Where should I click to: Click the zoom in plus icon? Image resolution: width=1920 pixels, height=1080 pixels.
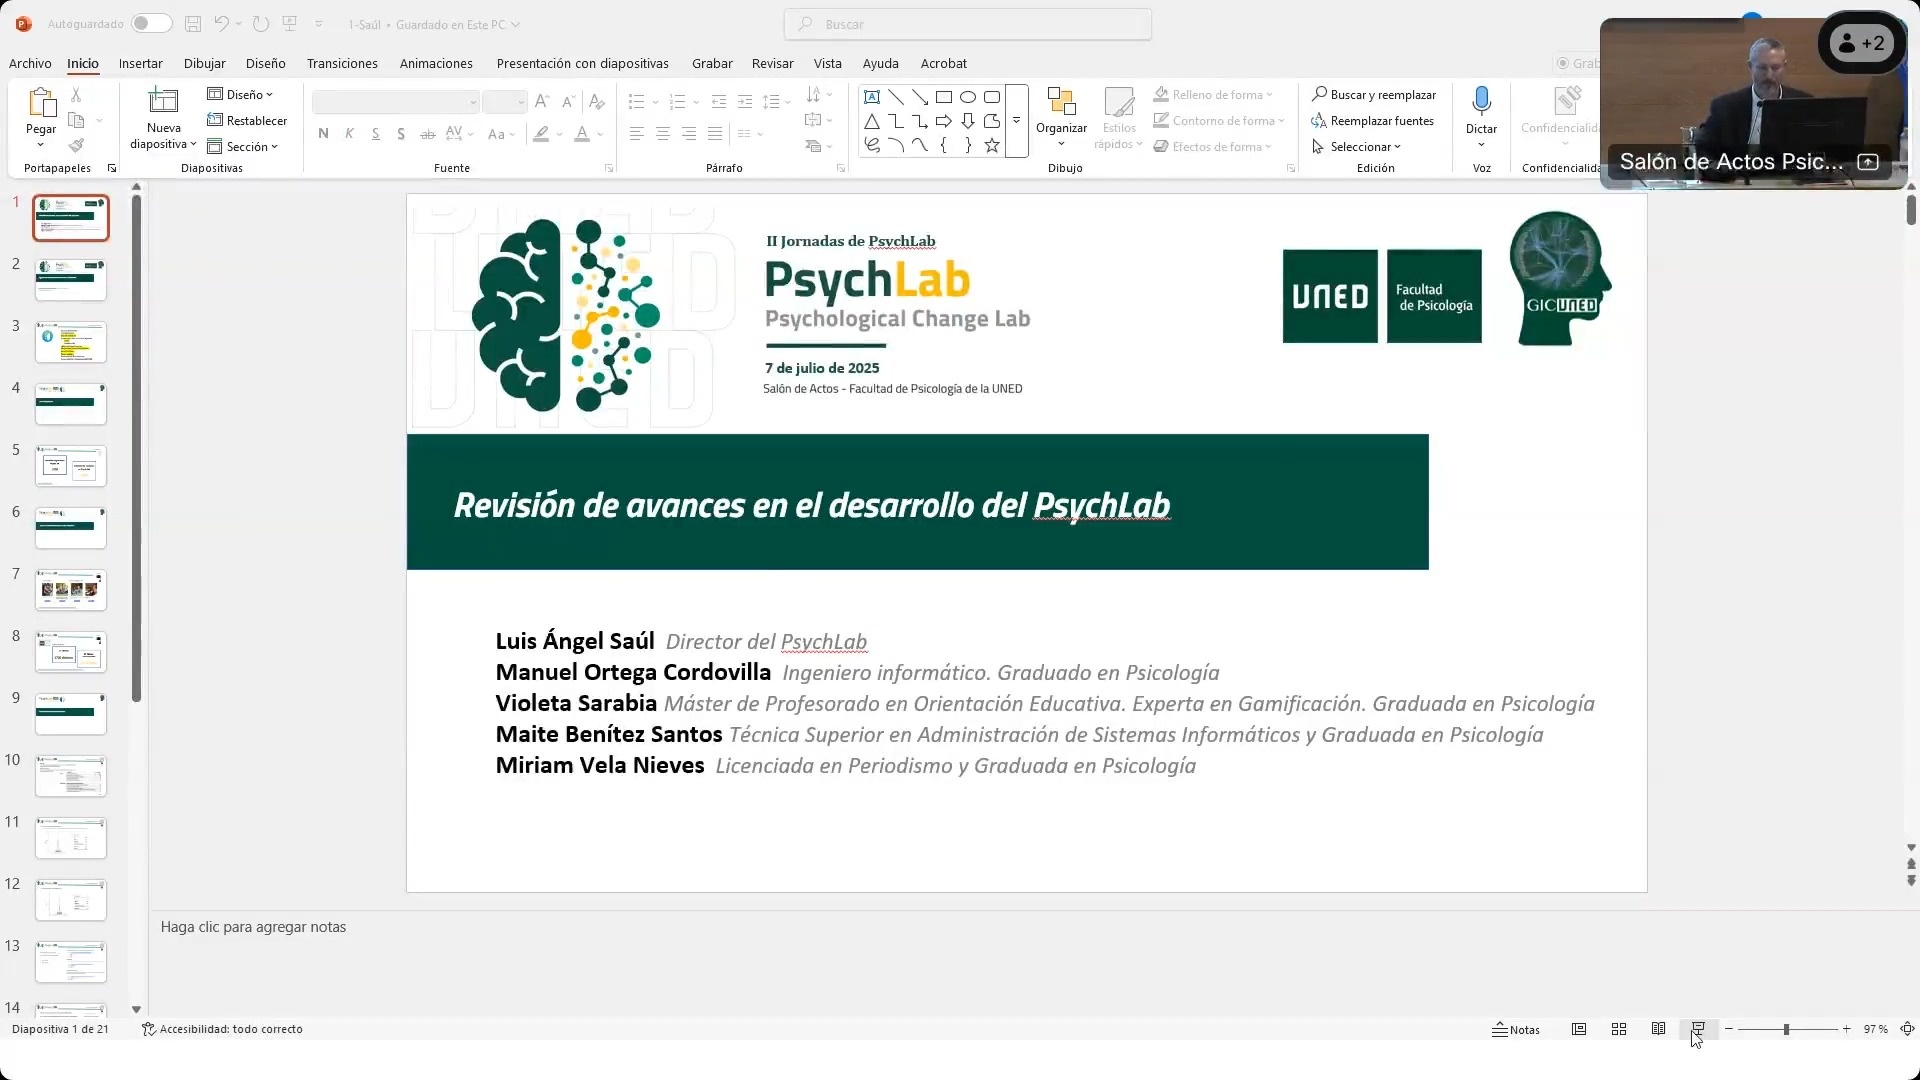[x=1847, y=1029]
